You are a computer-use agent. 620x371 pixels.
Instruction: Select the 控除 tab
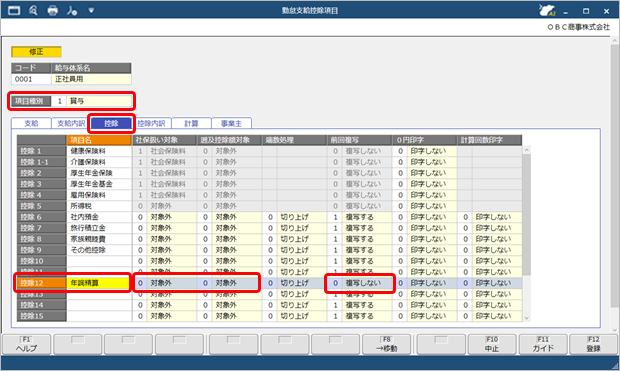(x=111, y=123)
